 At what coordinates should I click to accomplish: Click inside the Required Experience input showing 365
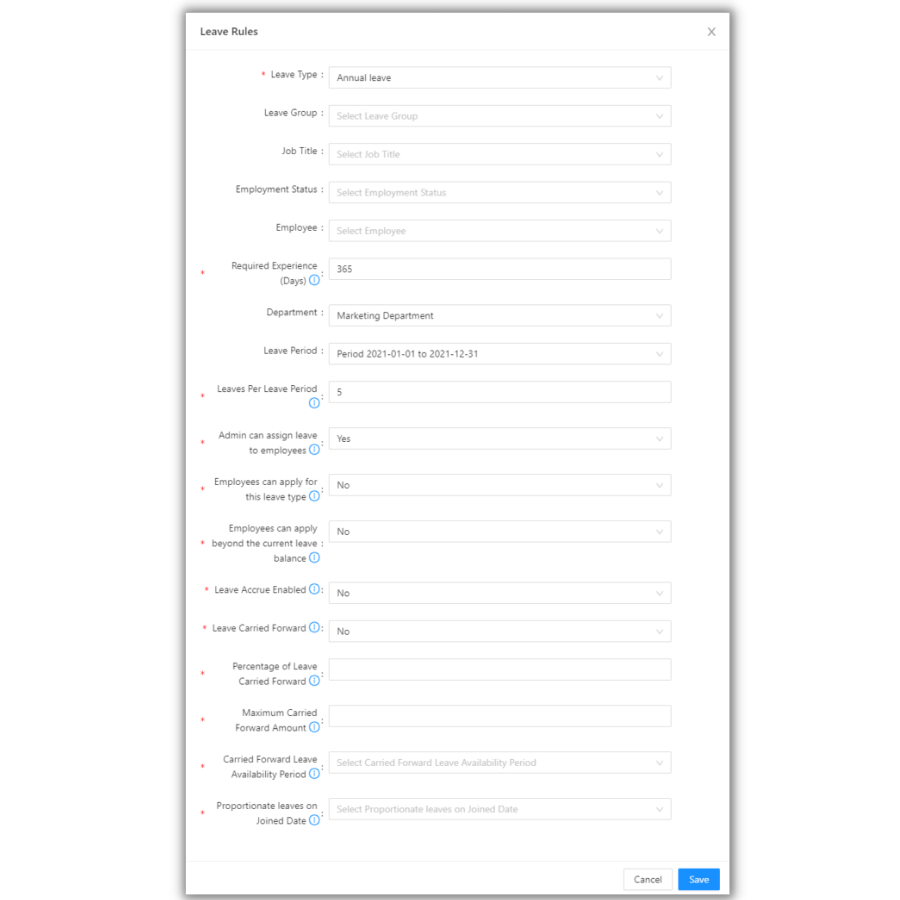[500, 268]
